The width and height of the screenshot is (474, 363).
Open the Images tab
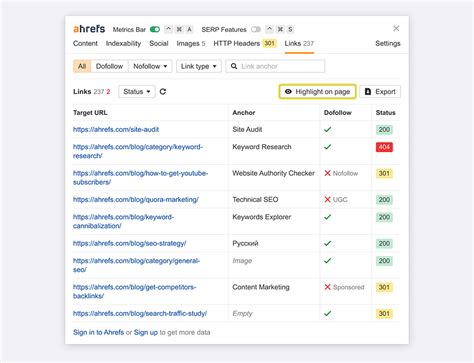(191, 43)
